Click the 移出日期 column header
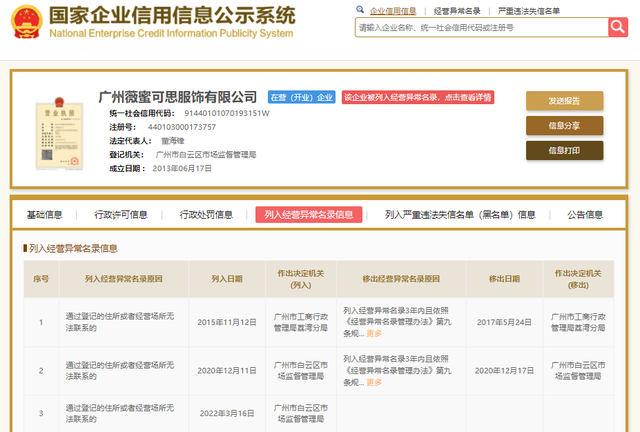This screenshot has height=432, width=640. [x=504, y=279]
